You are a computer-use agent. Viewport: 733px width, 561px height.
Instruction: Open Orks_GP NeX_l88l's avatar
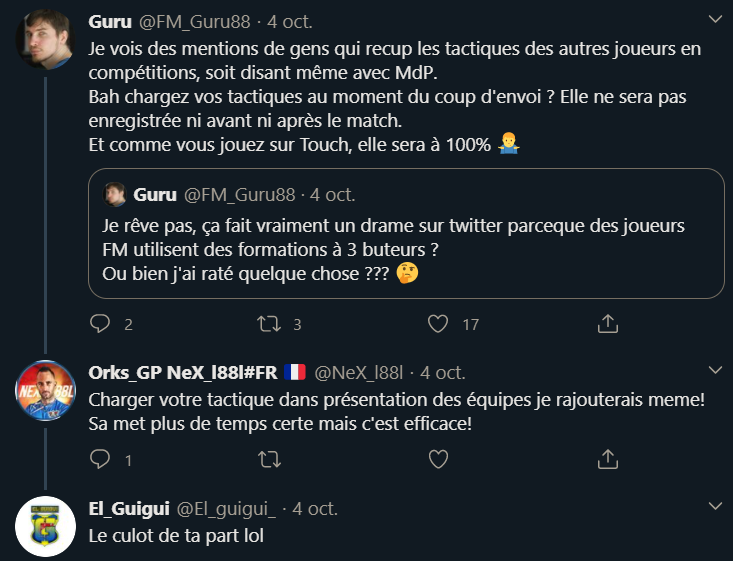tap(45, 390)
